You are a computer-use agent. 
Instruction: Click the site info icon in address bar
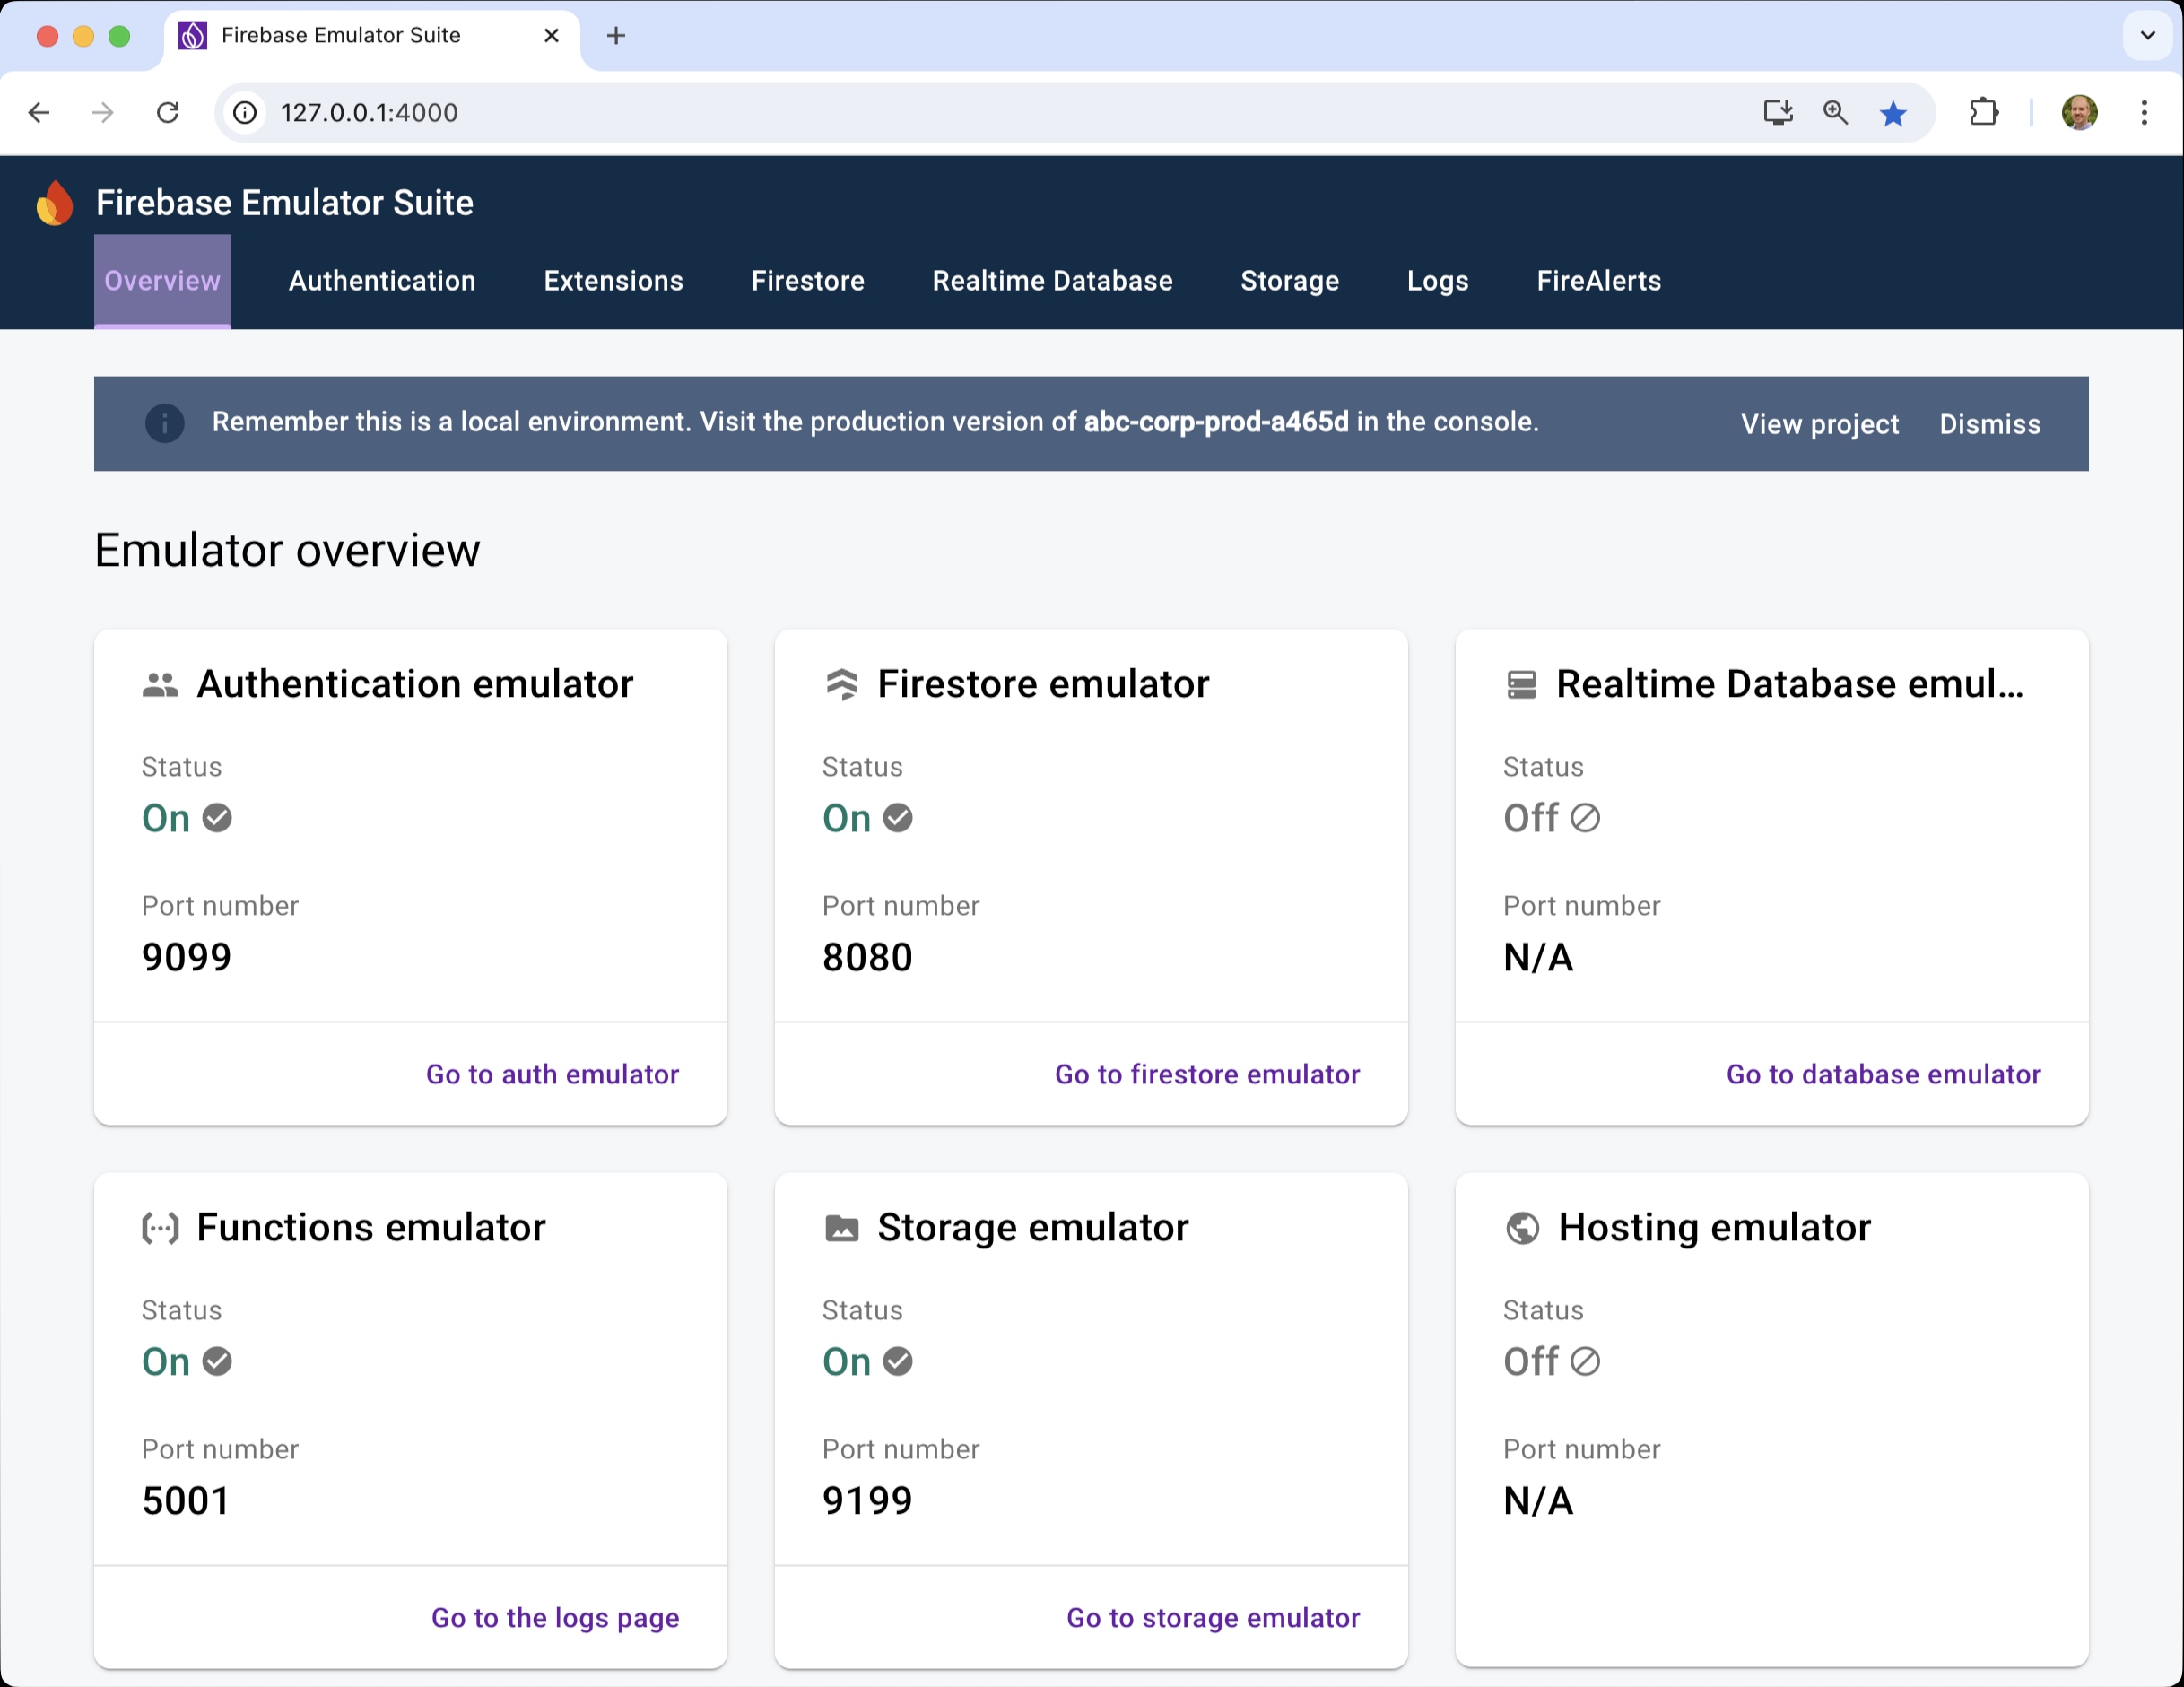click(x=245, y=113)
